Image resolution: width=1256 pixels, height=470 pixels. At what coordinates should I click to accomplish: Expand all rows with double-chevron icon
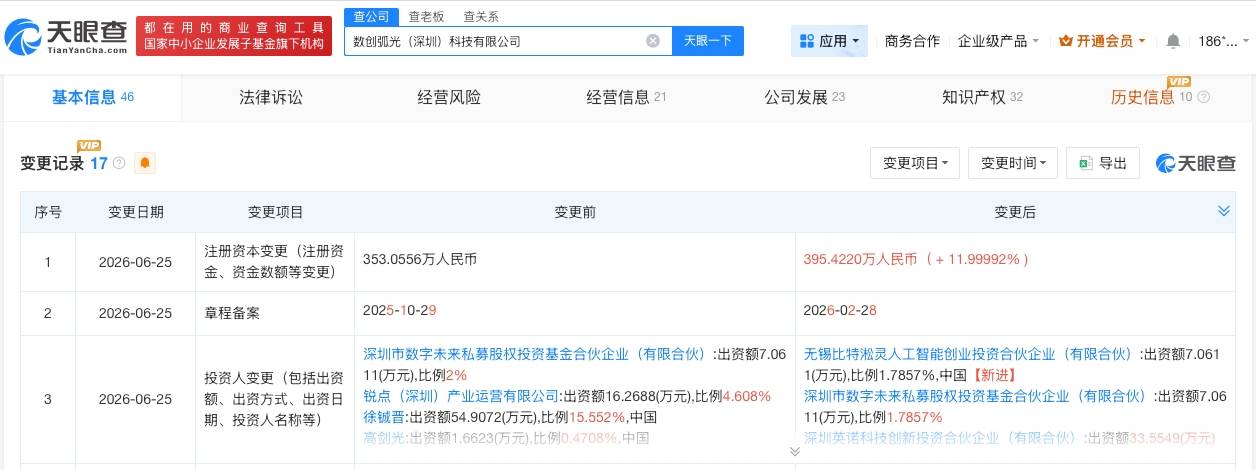(x=1224, y=211)
